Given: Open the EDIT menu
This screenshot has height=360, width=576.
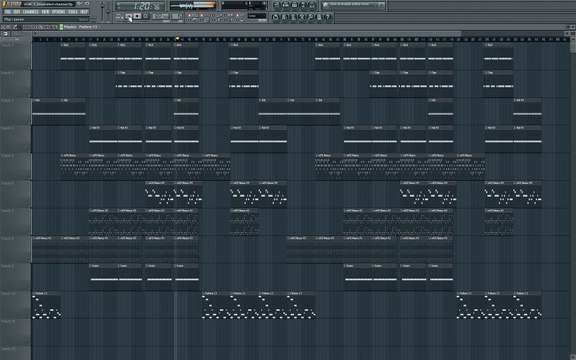Looking at the screenshot, I should [17, 12].
